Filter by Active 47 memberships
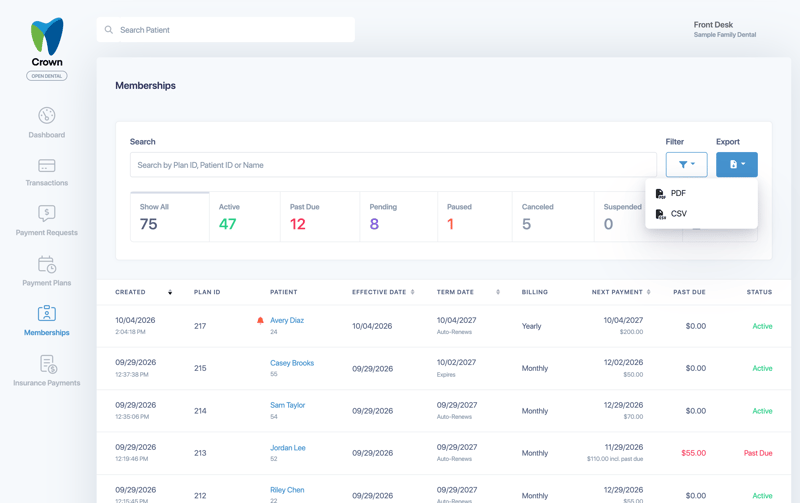The height and width of the screenshot is (503, 800). click(245, 217)
